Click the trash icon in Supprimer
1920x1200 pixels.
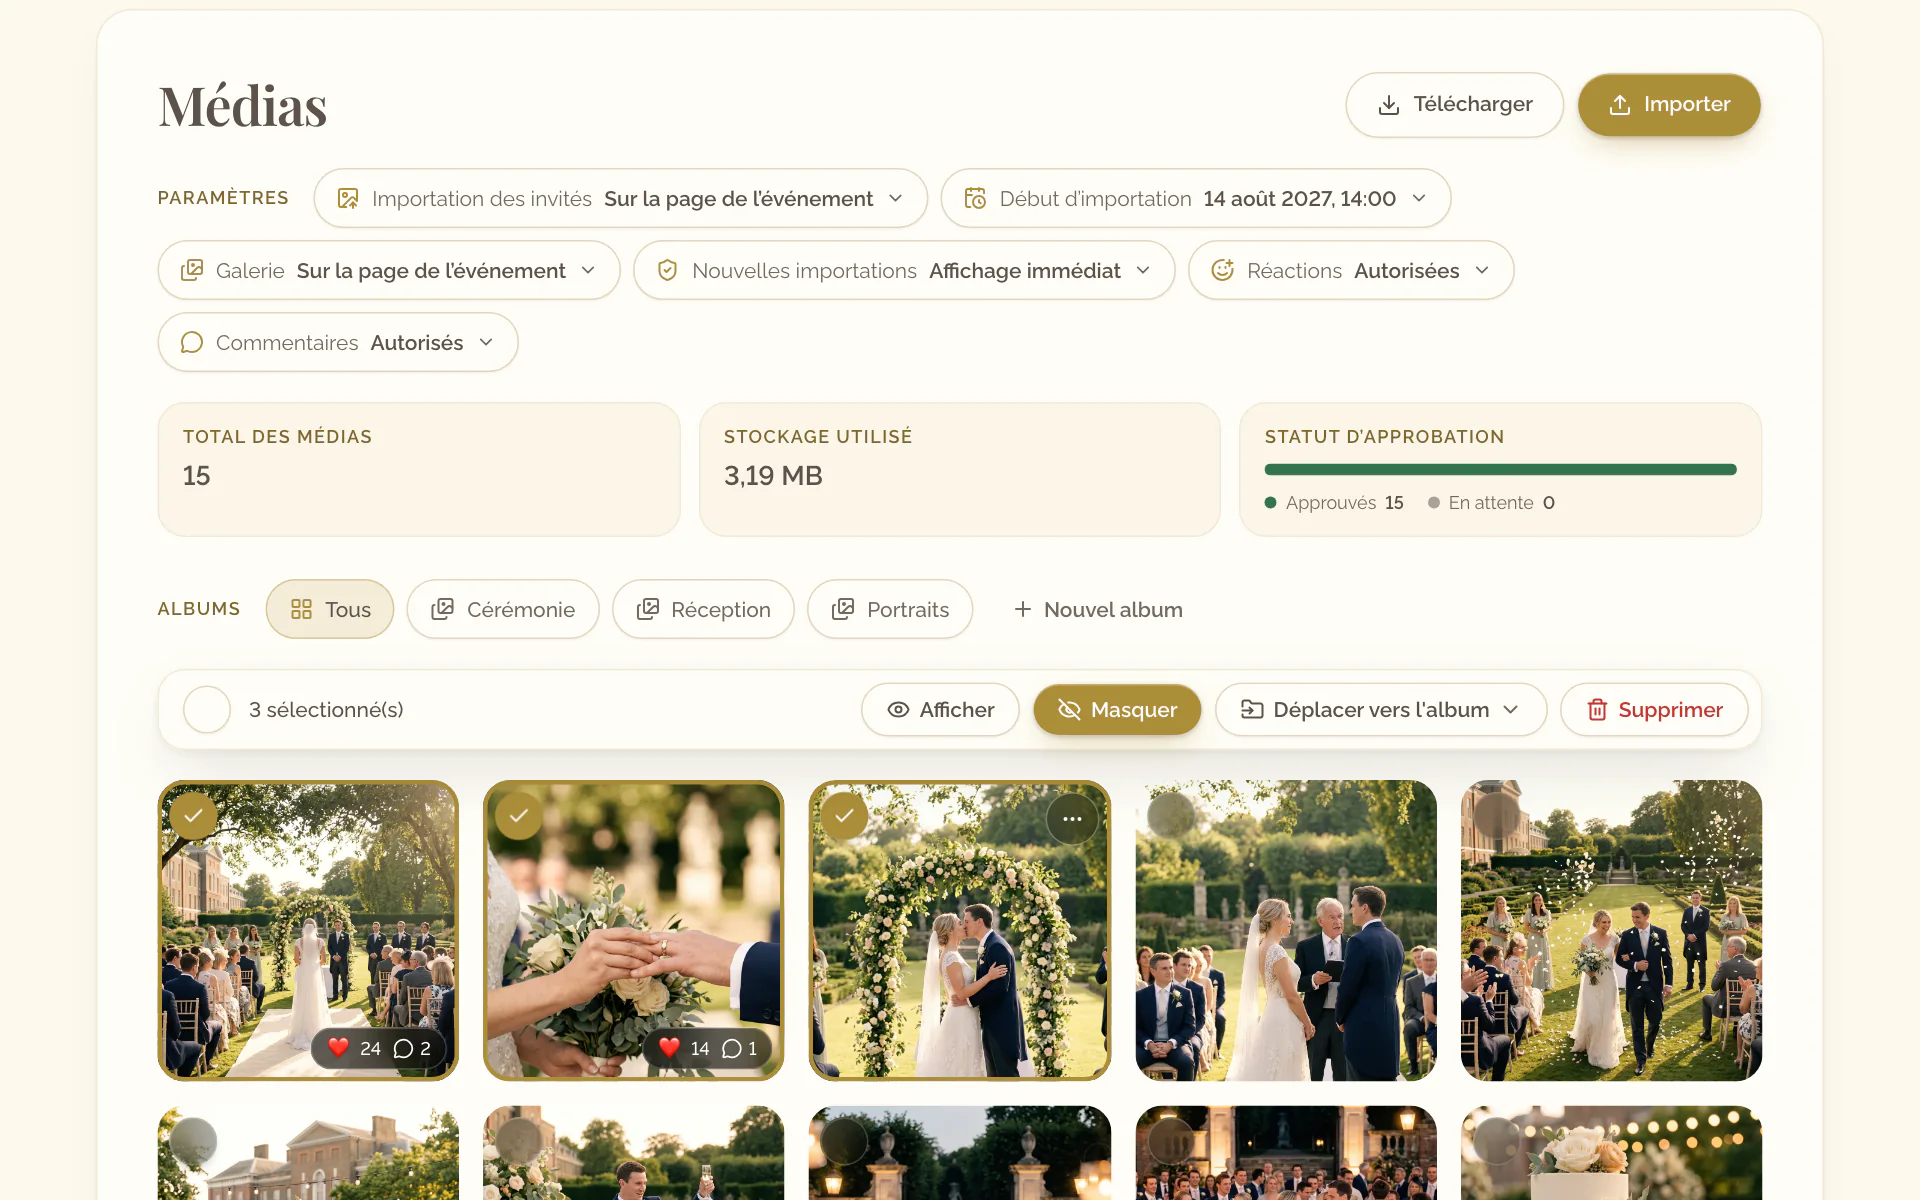pos(1597,709)
